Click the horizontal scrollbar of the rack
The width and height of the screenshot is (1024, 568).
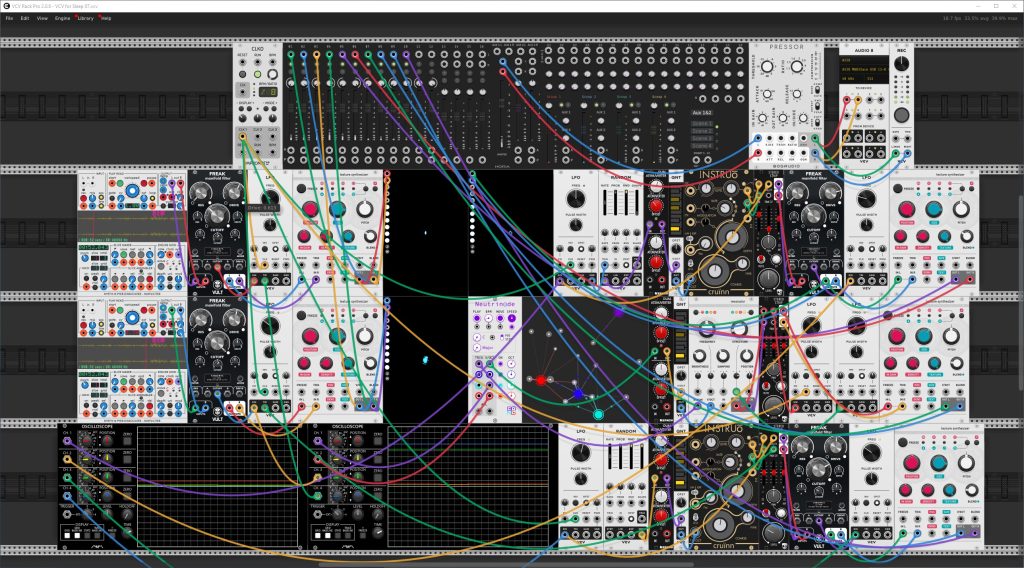point(506,564)
